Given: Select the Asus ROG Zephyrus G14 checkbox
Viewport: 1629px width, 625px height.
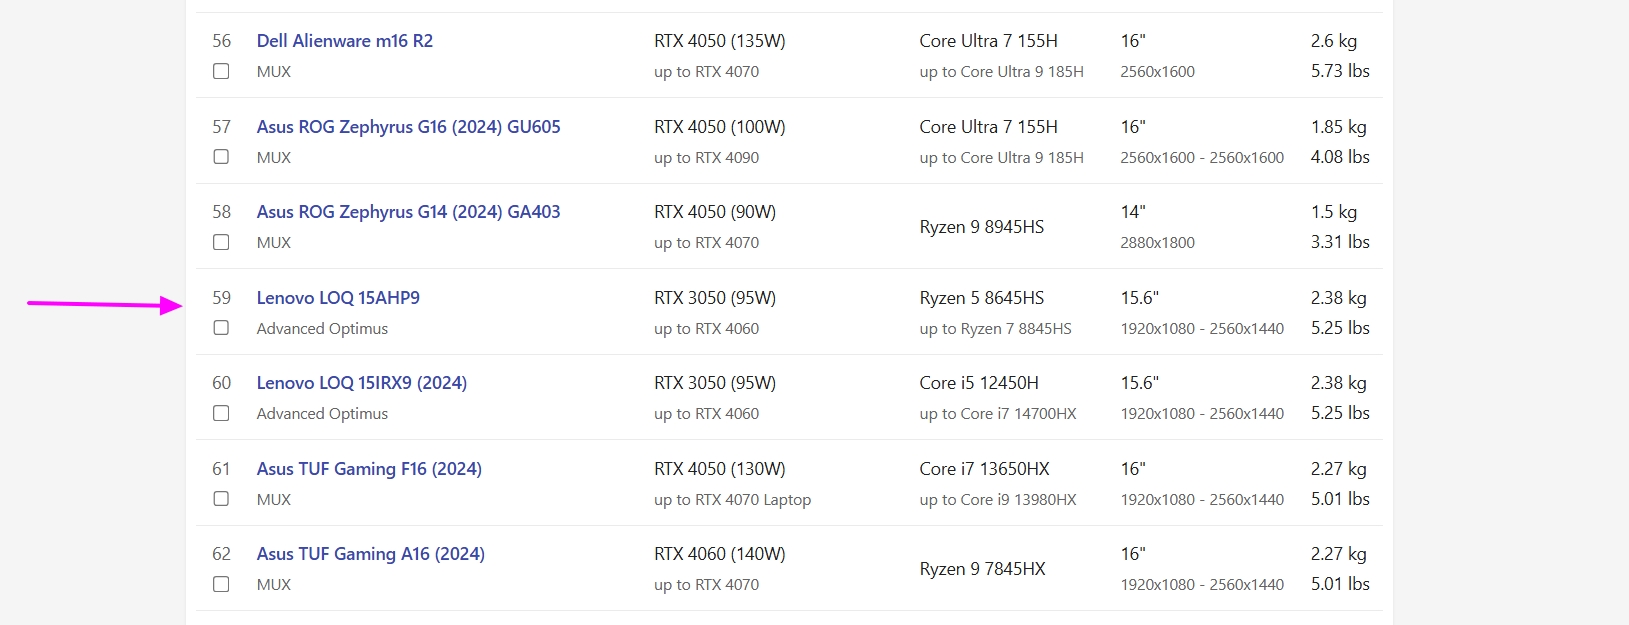Looking at the screenshot, I should click(x=221, y=242).
